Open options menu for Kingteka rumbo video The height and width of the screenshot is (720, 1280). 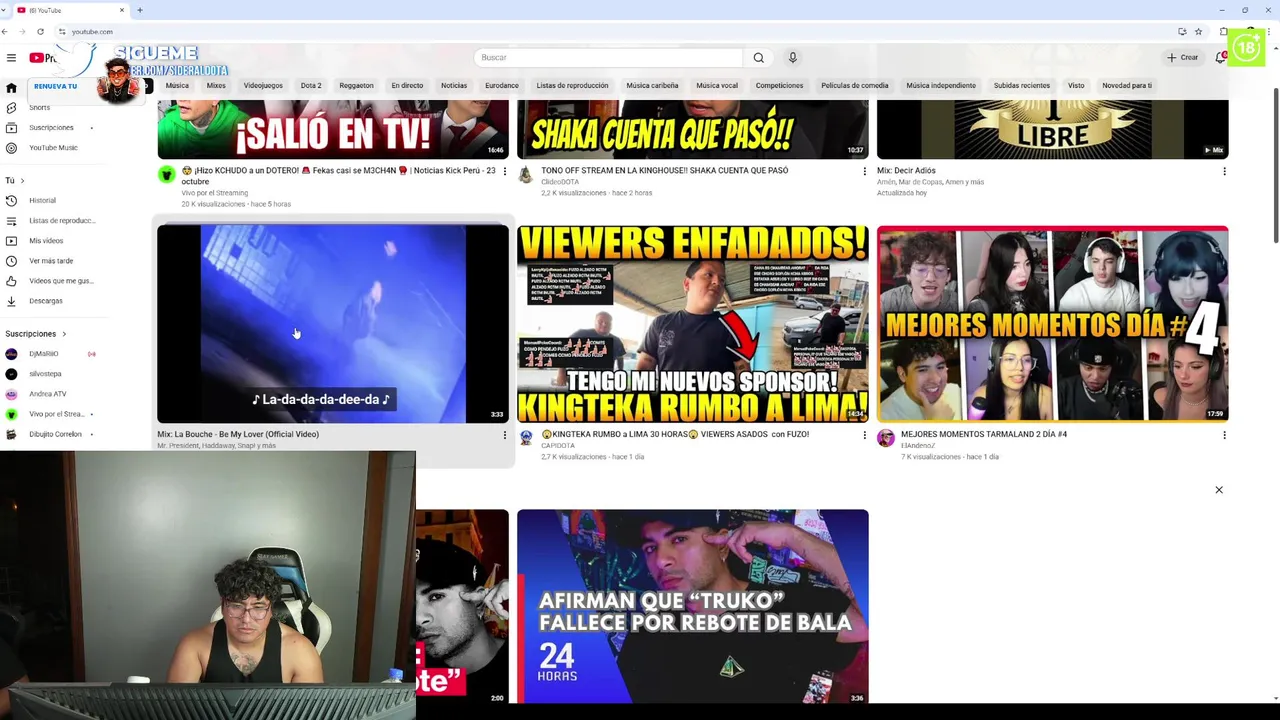pyautogui.click(x=864, y=435)
